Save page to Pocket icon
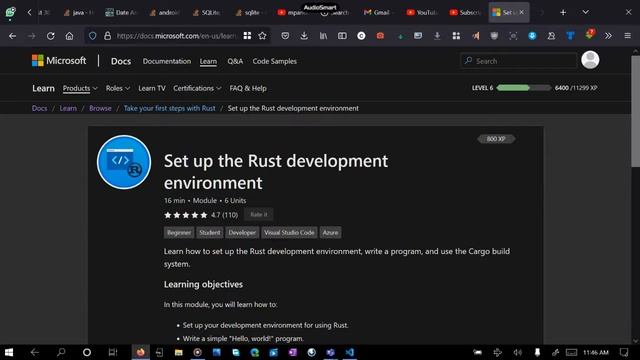 point(285,36)
